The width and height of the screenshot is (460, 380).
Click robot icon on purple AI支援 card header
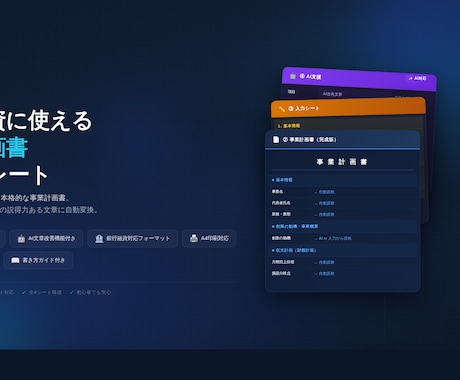click(x=293, y=76)
